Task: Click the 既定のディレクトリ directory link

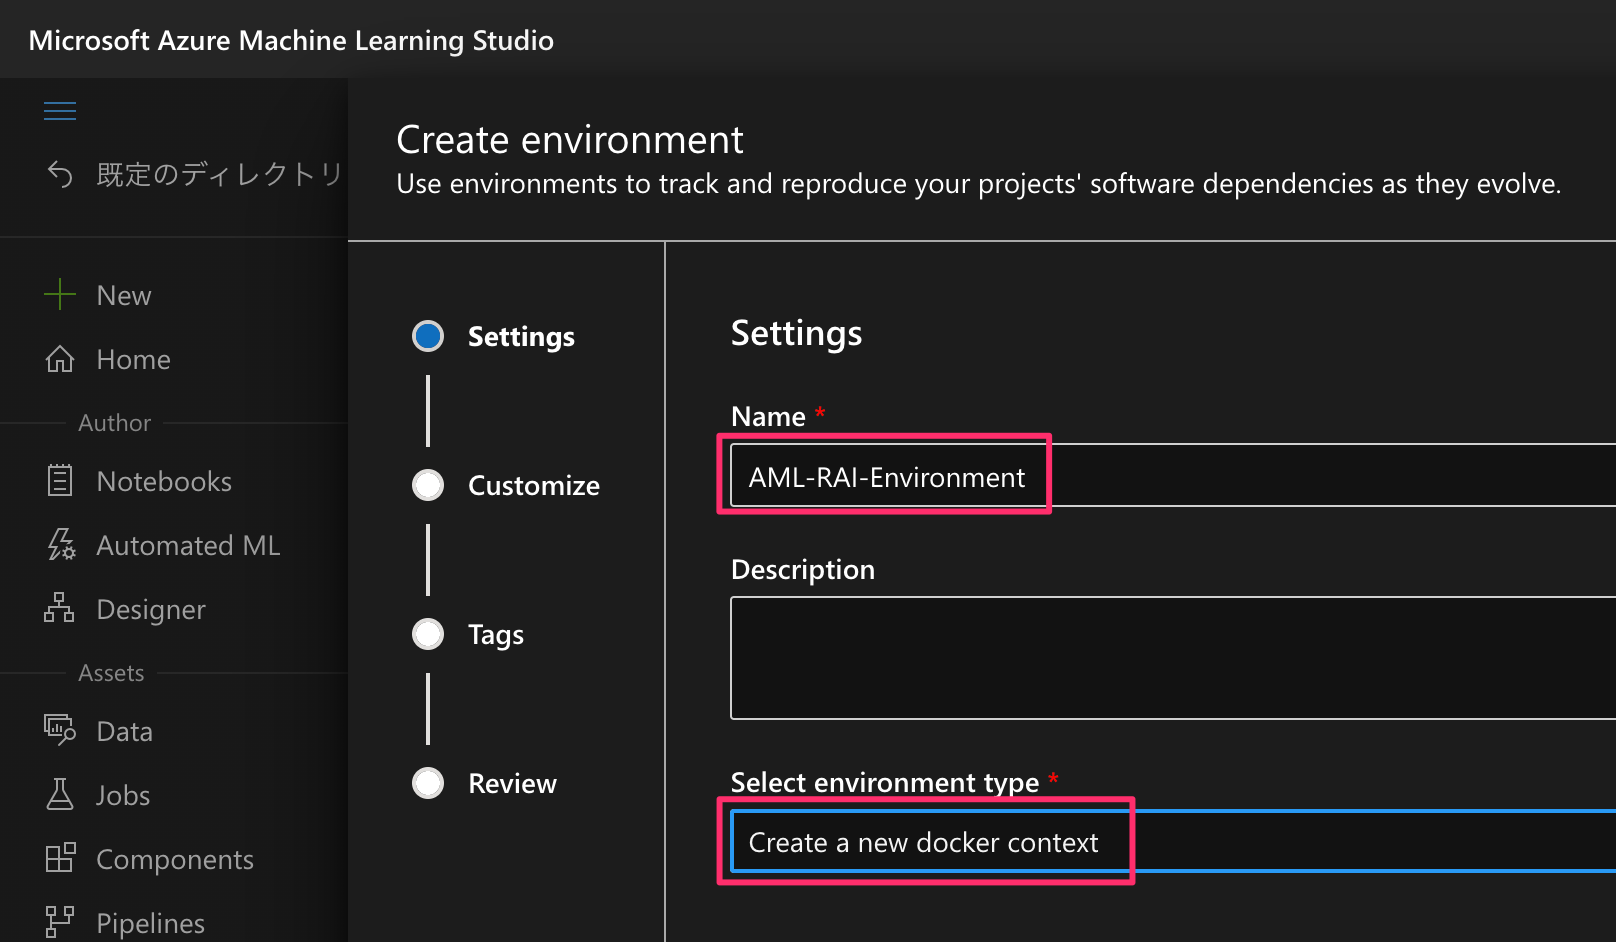Action: coord(219,175)
